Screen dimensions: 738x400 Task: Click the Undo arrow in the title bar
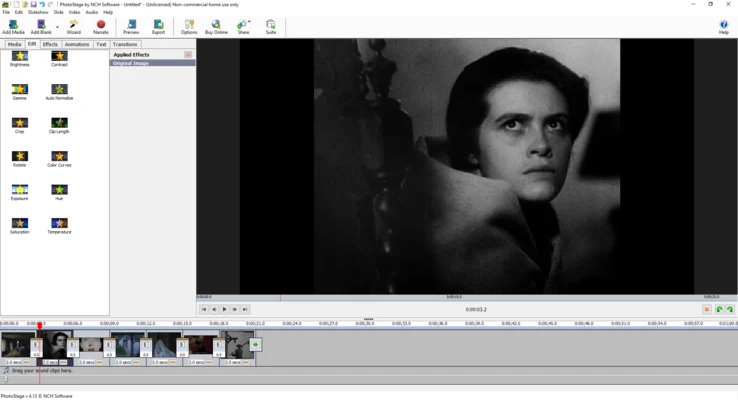click(x=42, y=4)
